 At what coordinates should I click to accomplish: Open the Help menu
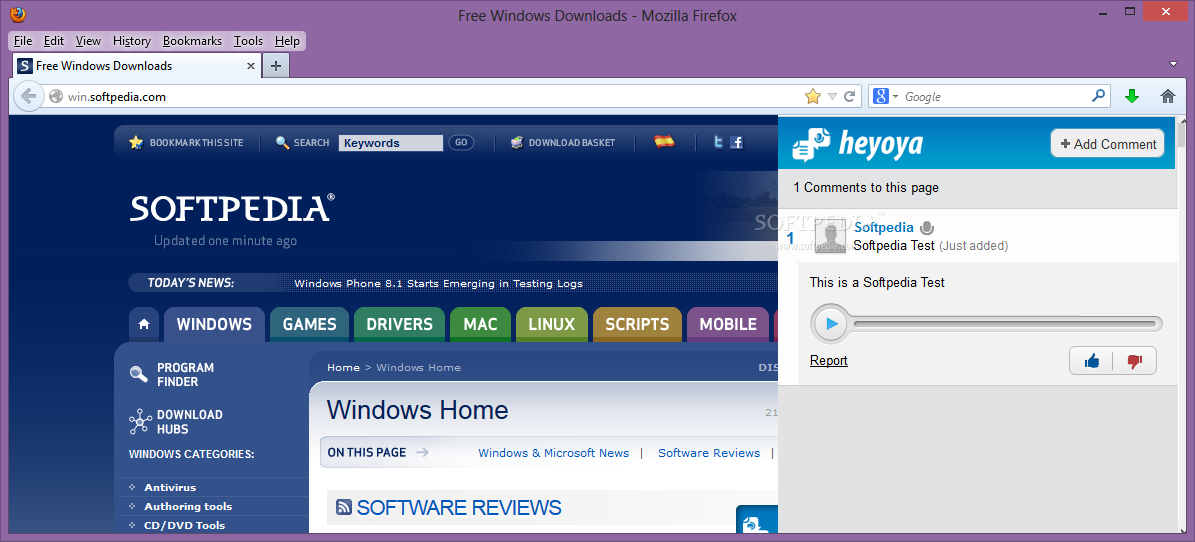pyautogui.click(x=287, y=41)
